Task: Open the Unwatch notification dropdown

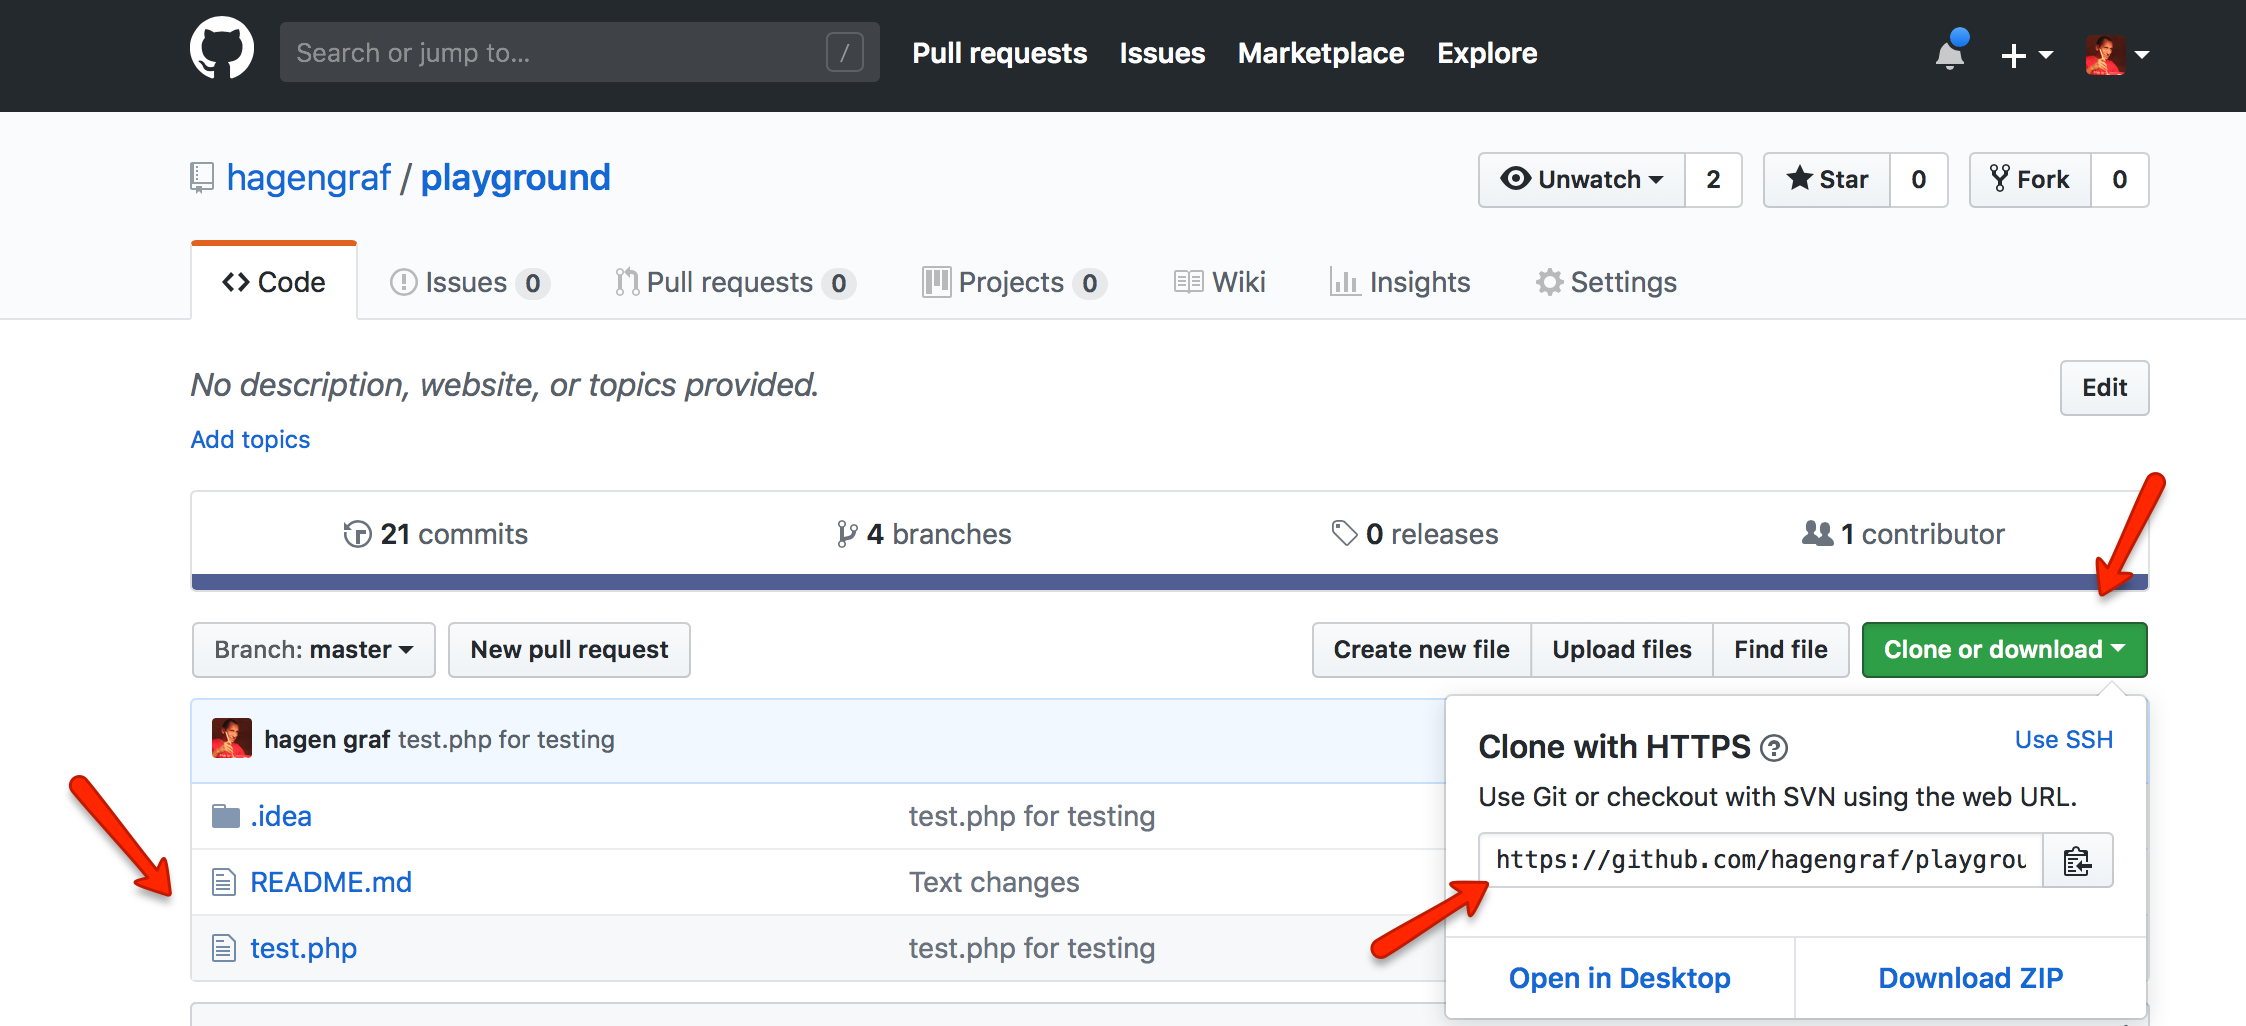Action: 1582,180
